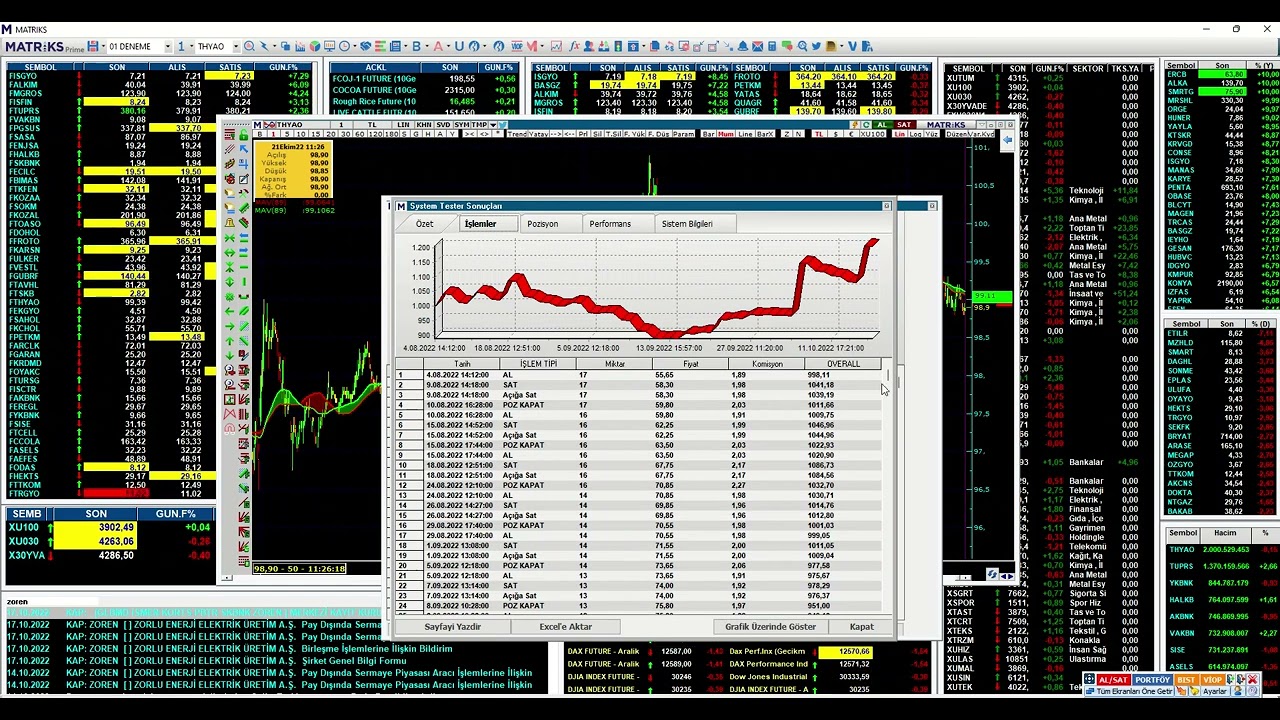Click the alarm bell icon in main toolbar
Screen dimensions: 1280x720
[x=743, y=46]
